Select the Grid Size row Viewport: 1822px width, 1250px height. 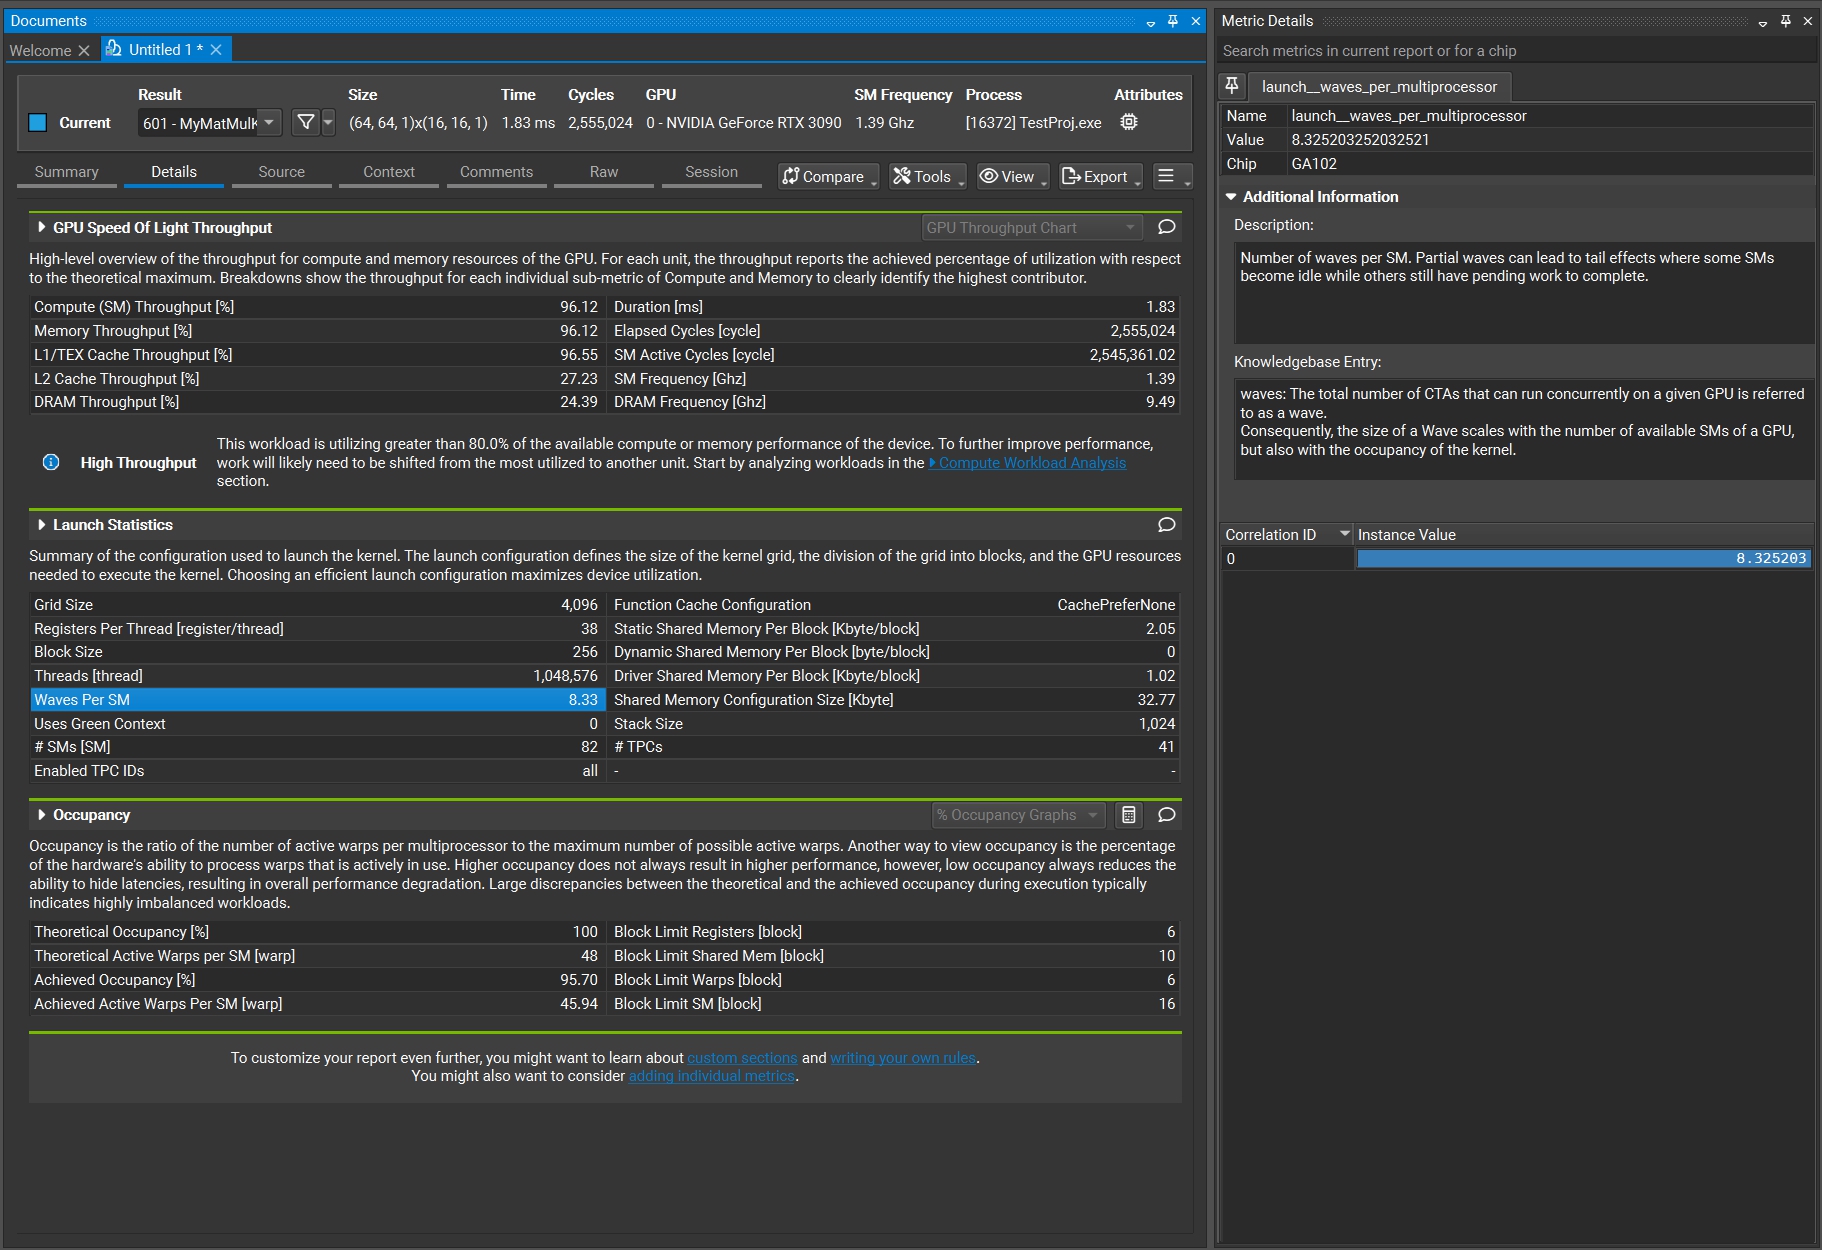click(317, 605)
